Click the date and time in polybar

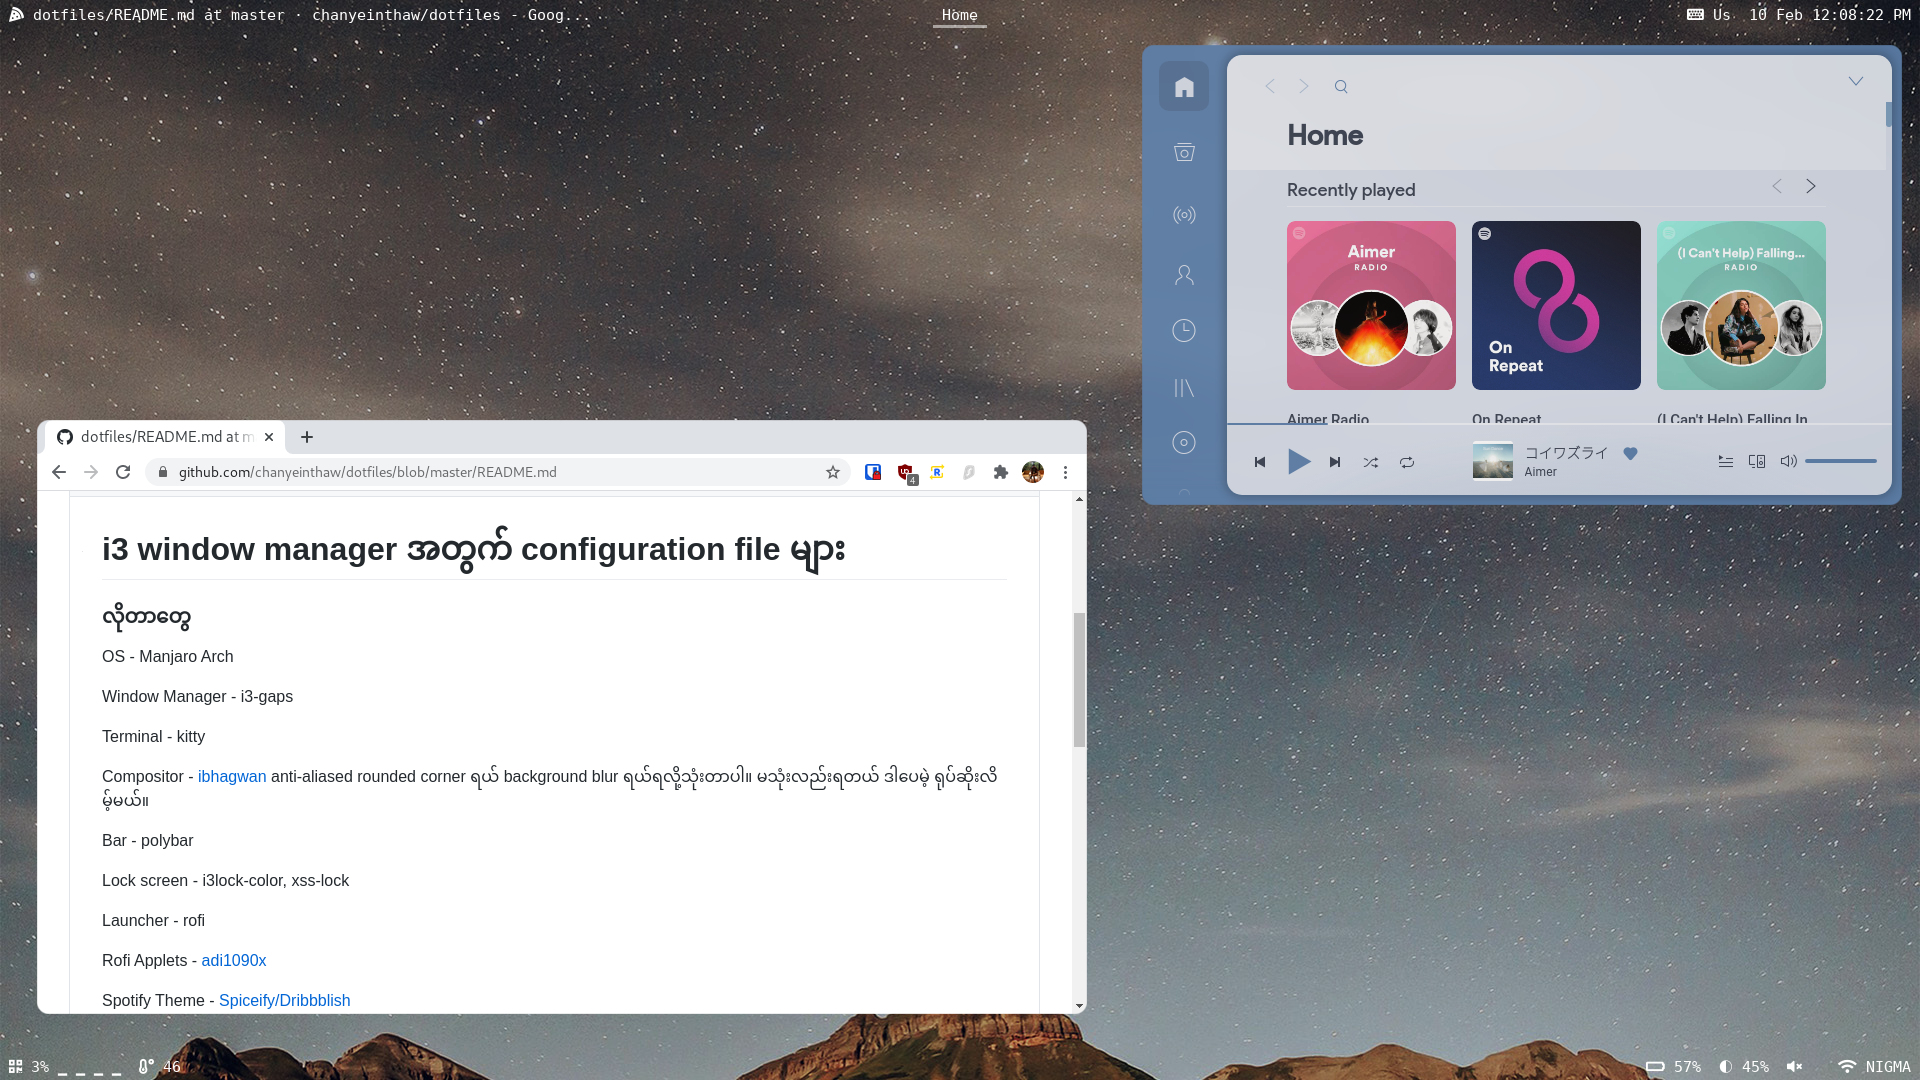tap(1830, 15)
